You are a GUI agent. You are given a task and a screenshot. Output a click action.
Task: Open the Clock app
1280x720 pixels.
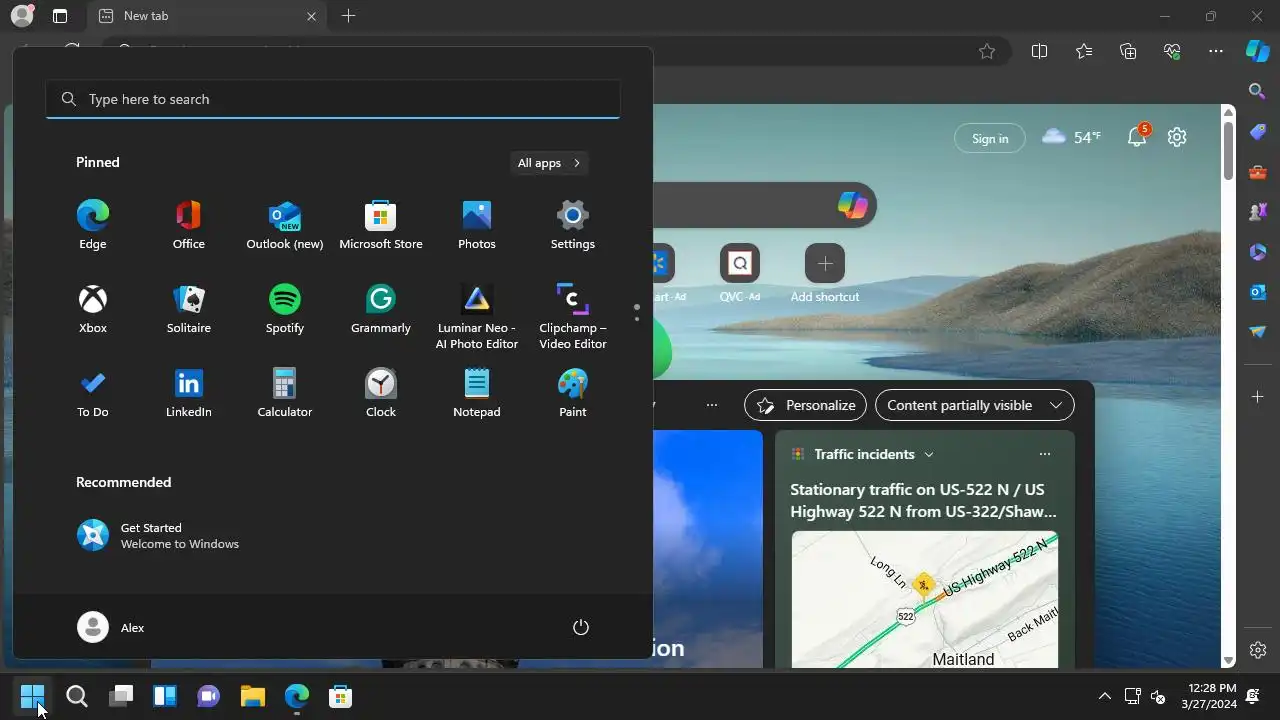tap(381, 393)
